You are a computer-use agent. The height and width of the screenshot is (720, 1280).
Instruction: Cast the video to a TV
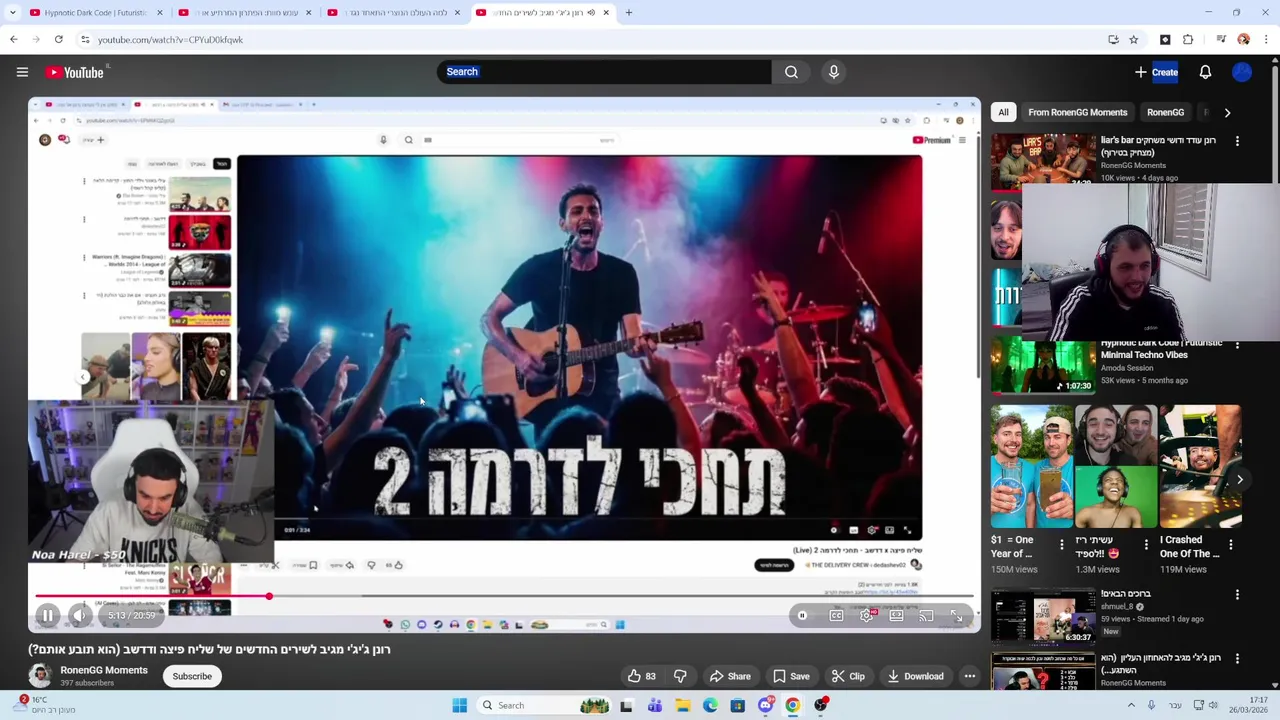(926, 616)
